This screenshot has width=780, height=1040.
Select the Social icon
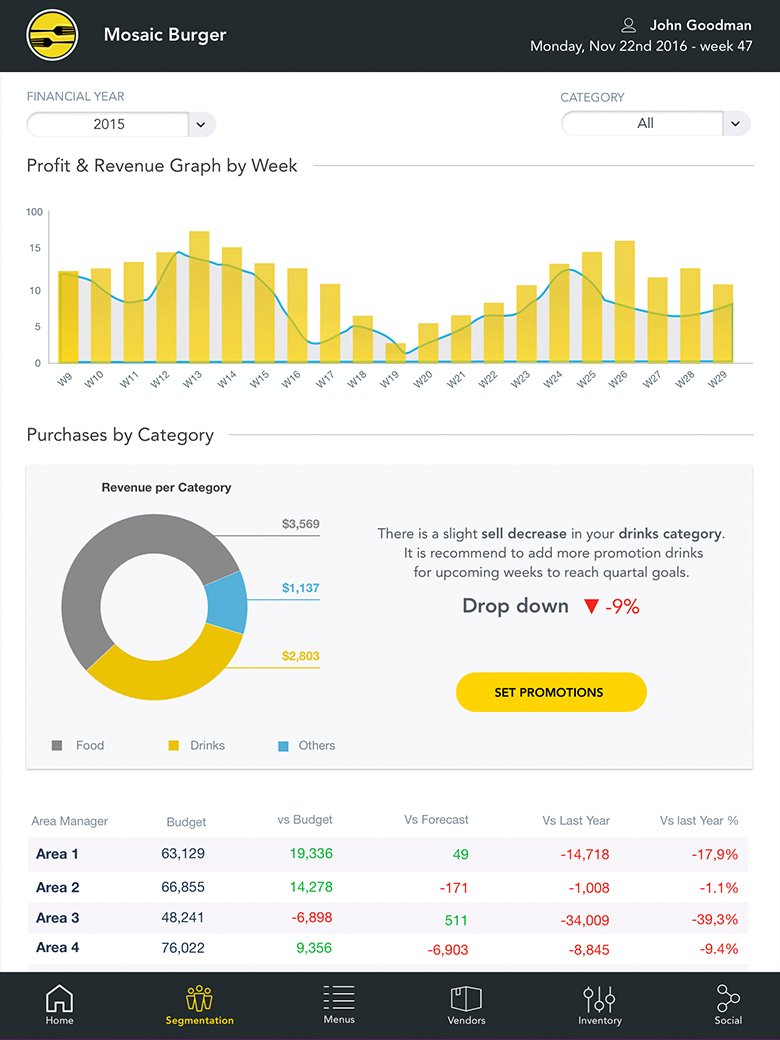pyautogui.click(x=727, y=1003)
